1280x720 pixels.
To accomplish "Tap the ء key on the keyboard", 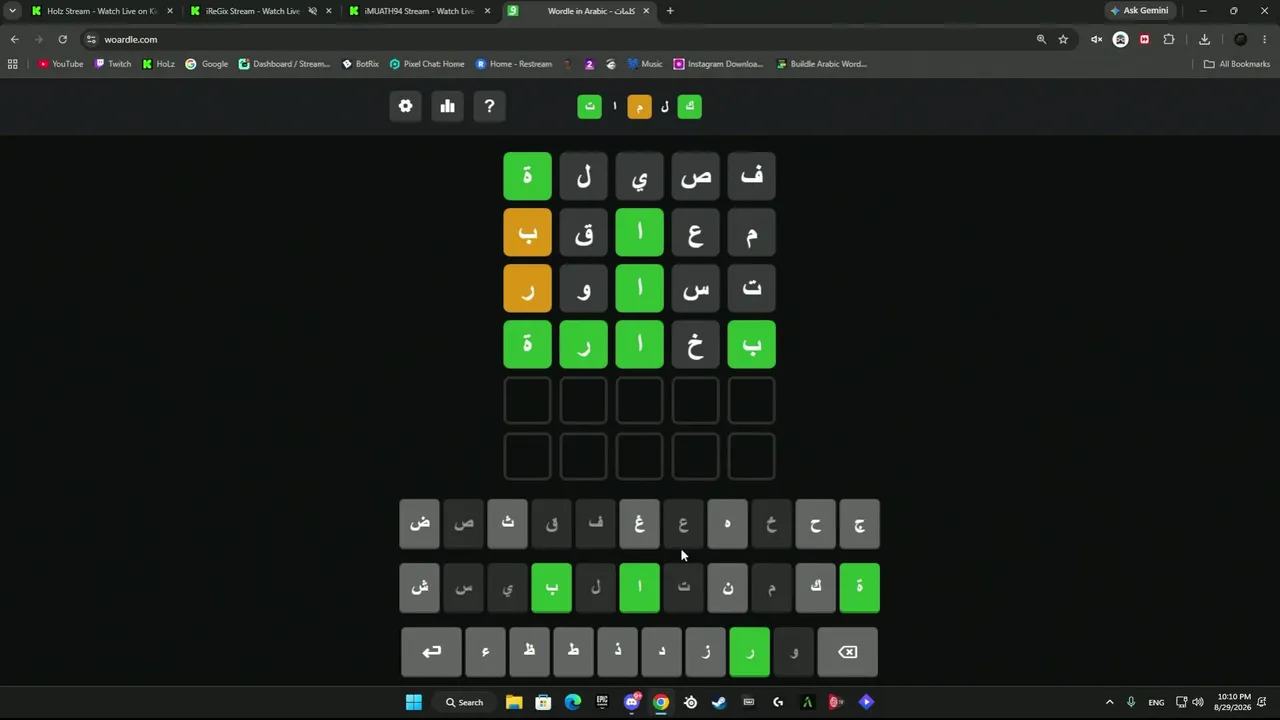I will pyautogui.click(x=485, y=652).
